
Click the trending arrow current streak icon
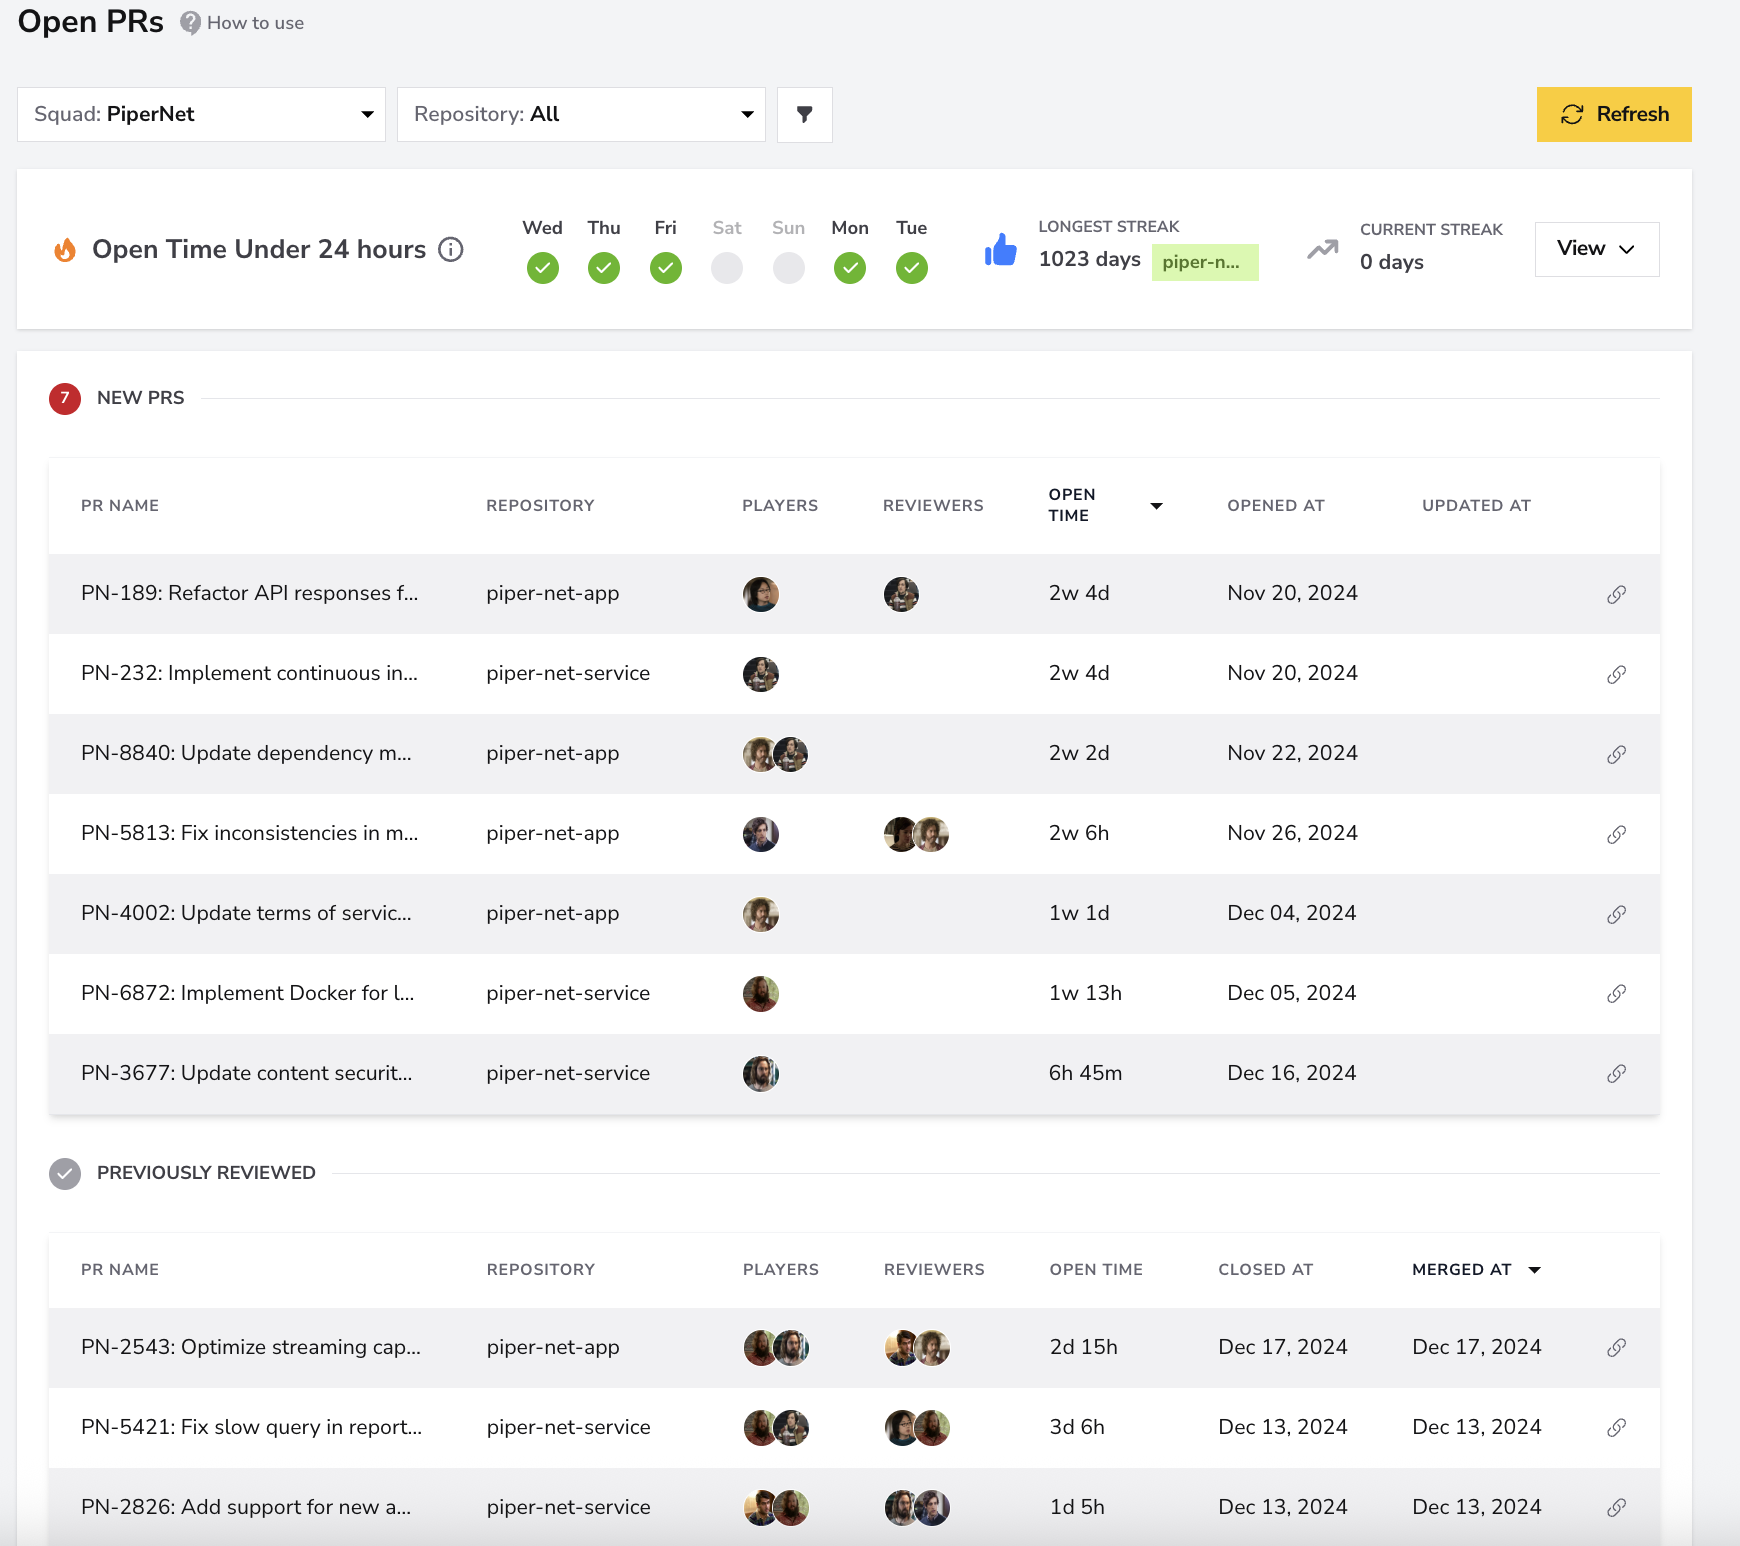[x=1323, y=249]
